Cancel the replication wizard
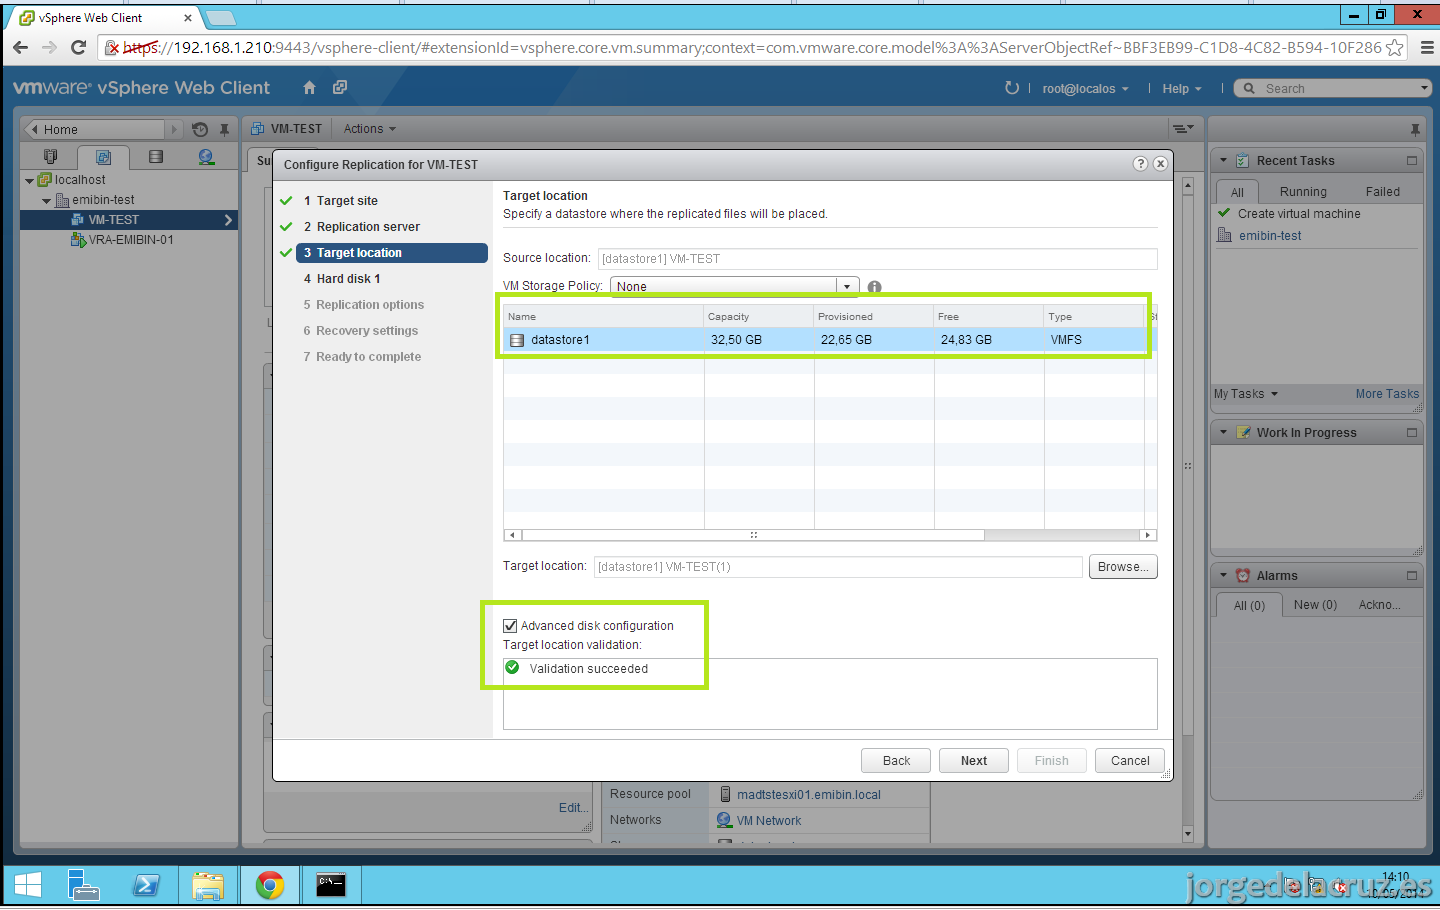 point(1130,761)
